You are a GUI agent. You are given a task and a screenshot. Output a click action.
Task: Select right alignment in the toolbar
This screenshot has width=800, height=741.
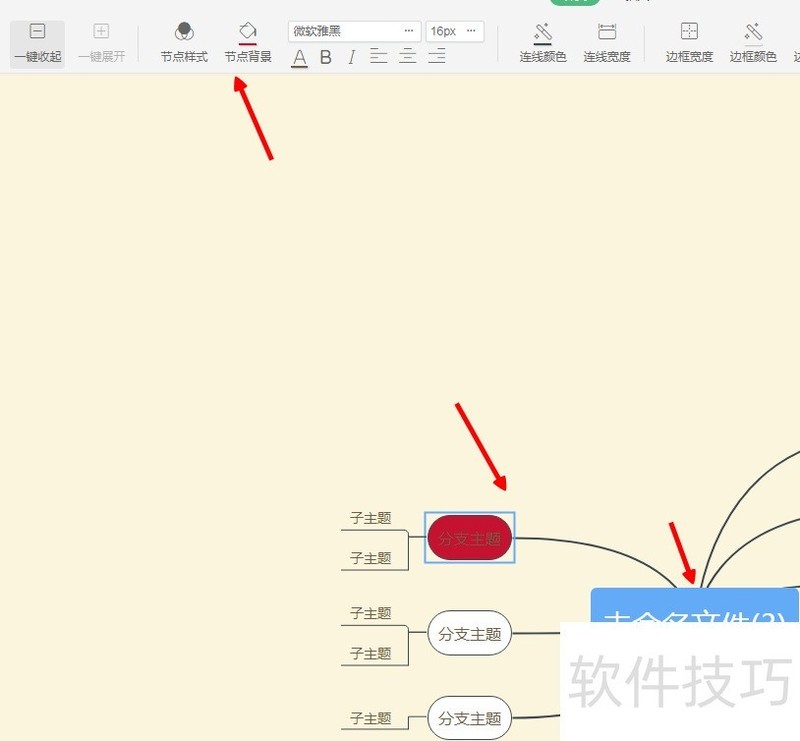(x=437, y=57)
